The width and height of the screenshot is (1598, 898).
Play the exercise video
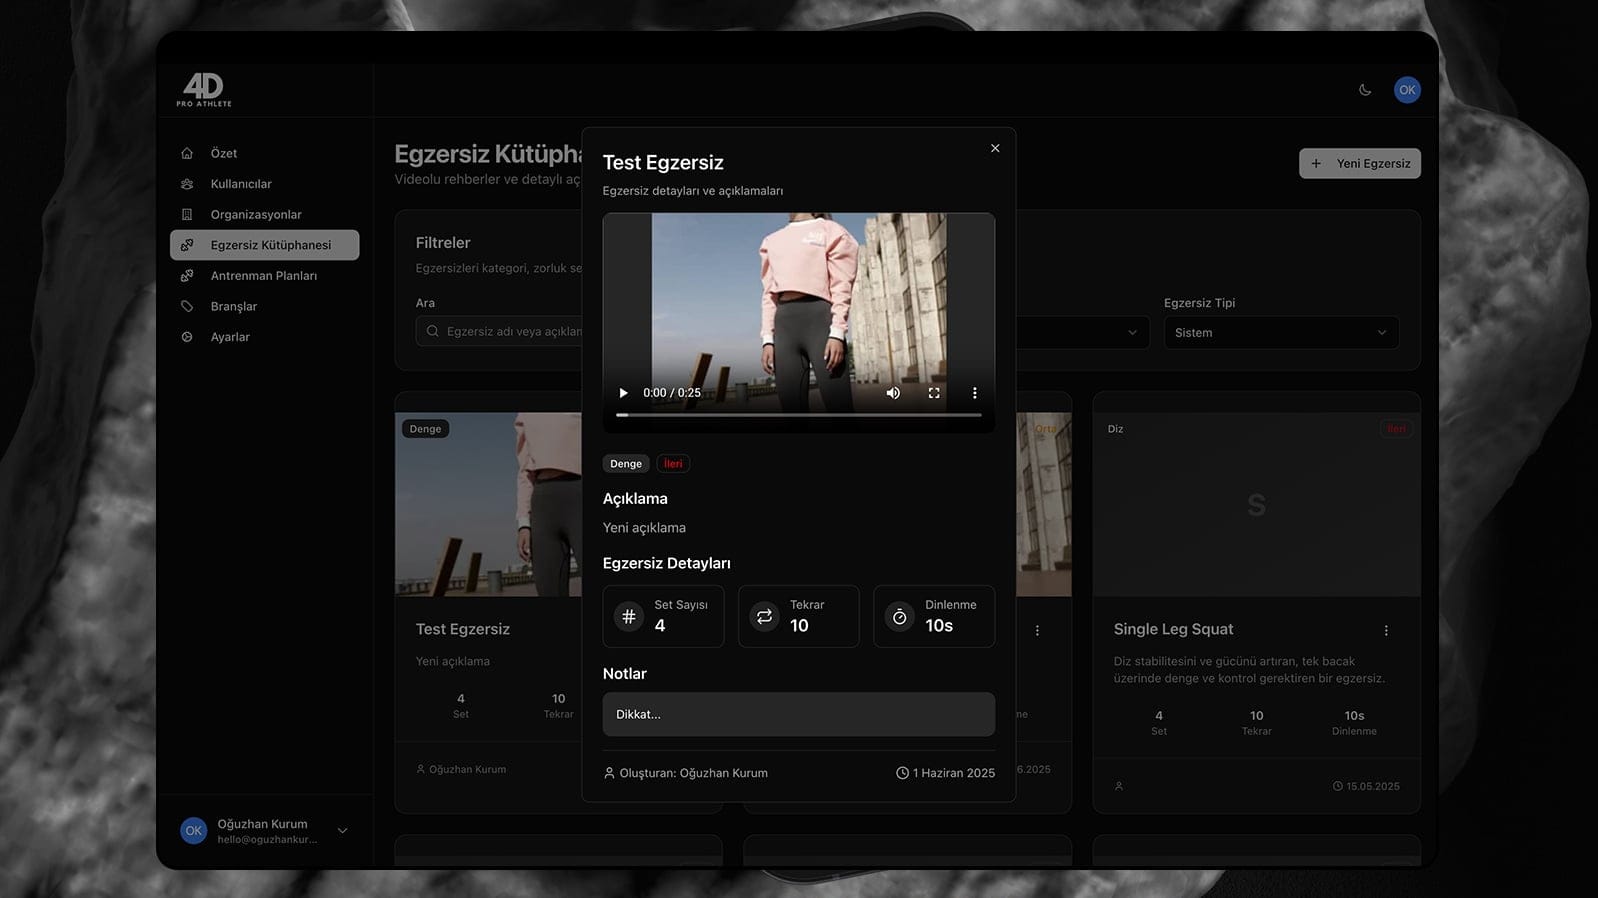click(623, 393)
